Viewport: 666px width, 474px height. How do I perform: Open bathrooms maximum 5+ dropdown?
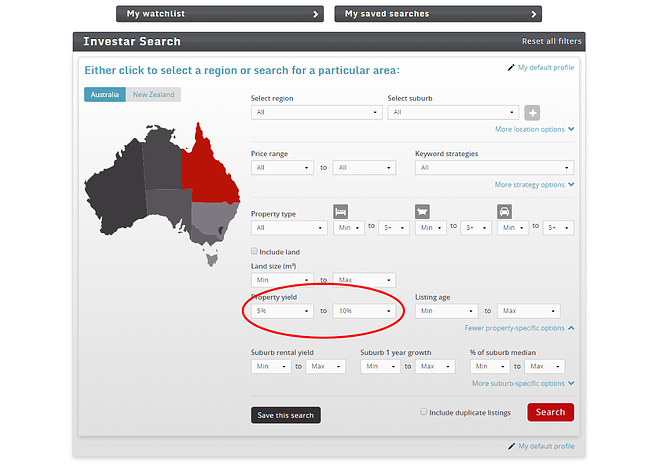[476, 228]
